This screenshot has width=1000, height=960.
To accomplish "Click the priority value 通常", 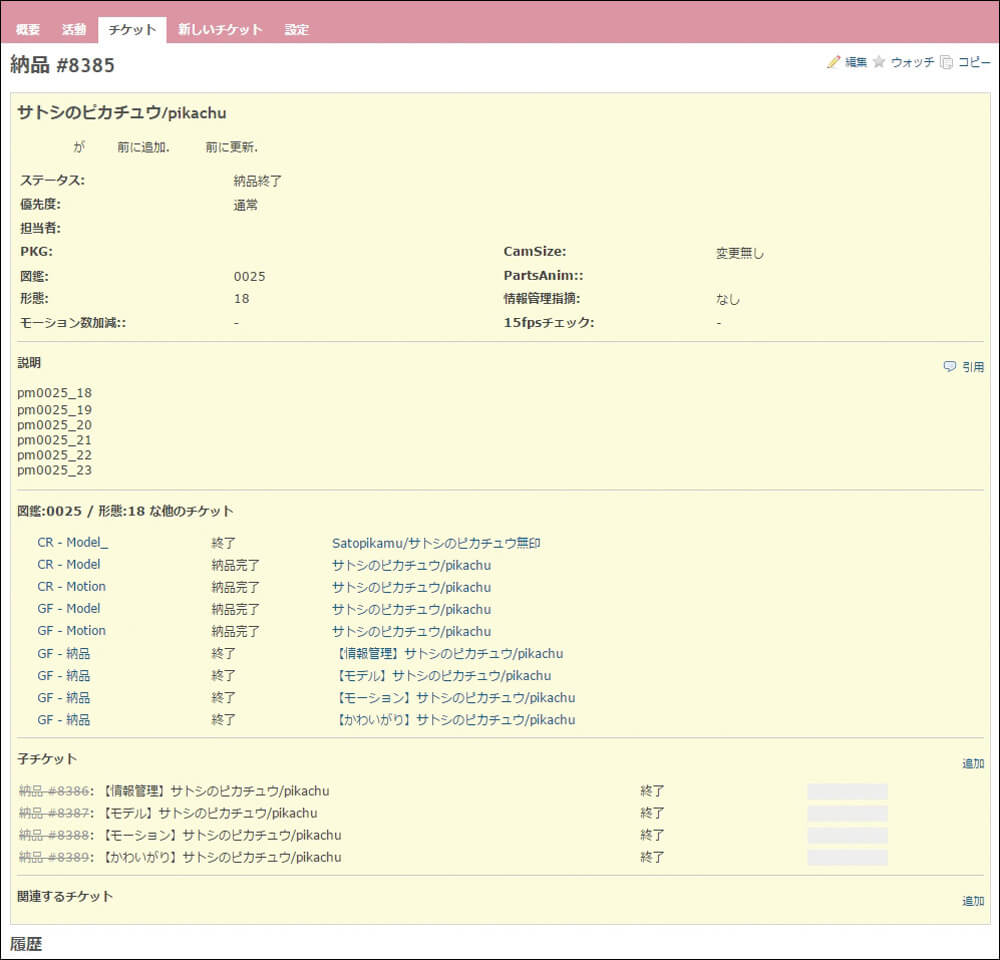I will click(246, 205).
